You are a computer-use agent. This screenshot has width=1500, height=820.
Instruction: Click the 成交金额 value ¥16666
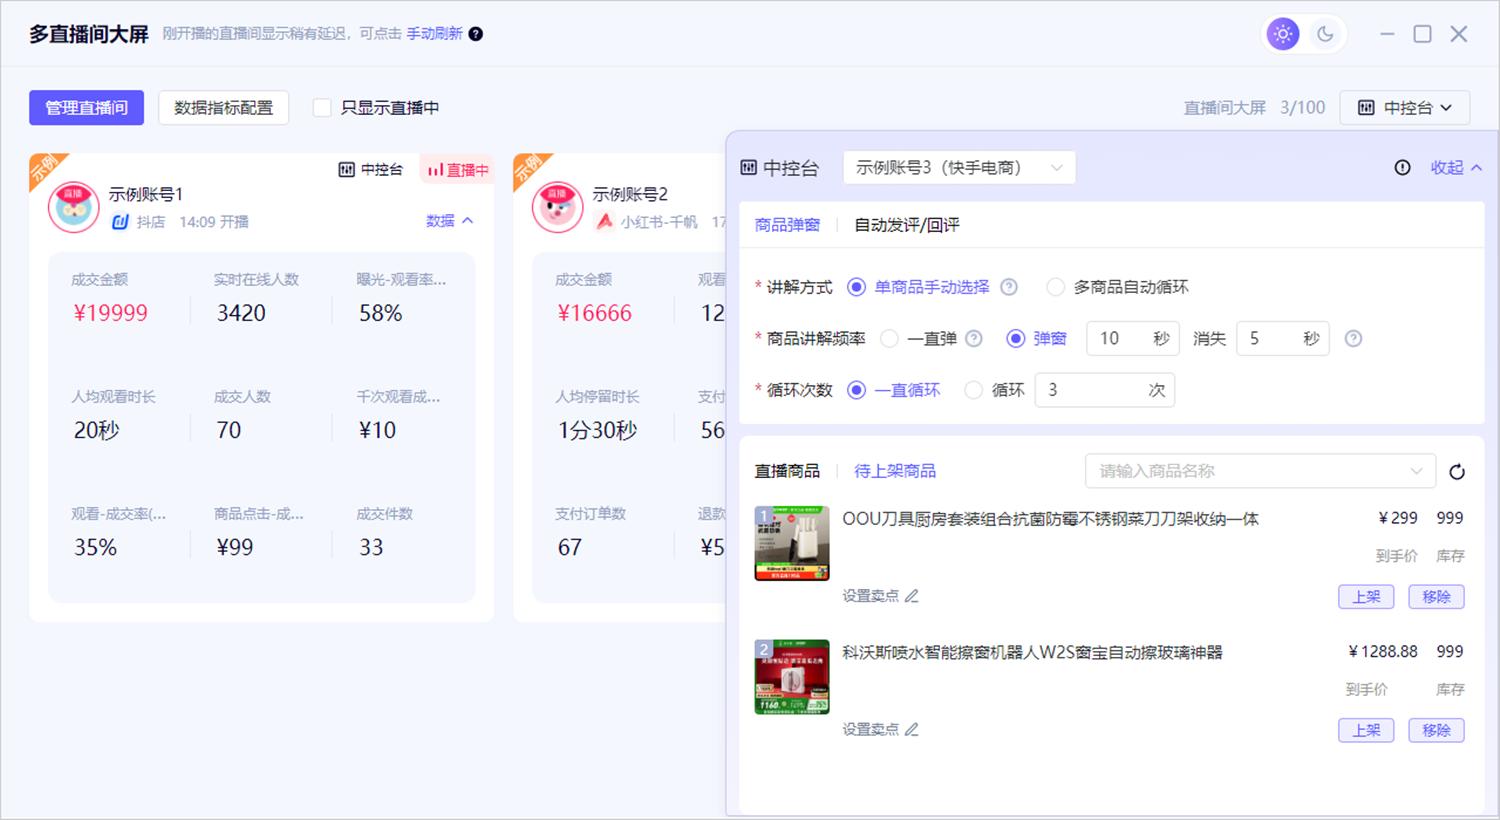point(595,313)
